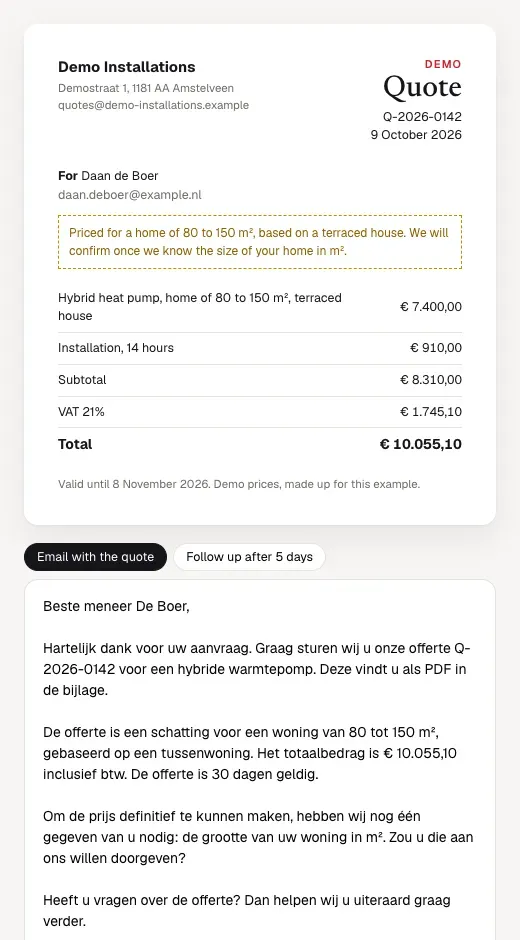This screenshot has height=940, width=520.
Task: Select the Hybrid heat pump line item
Action: 260,307
